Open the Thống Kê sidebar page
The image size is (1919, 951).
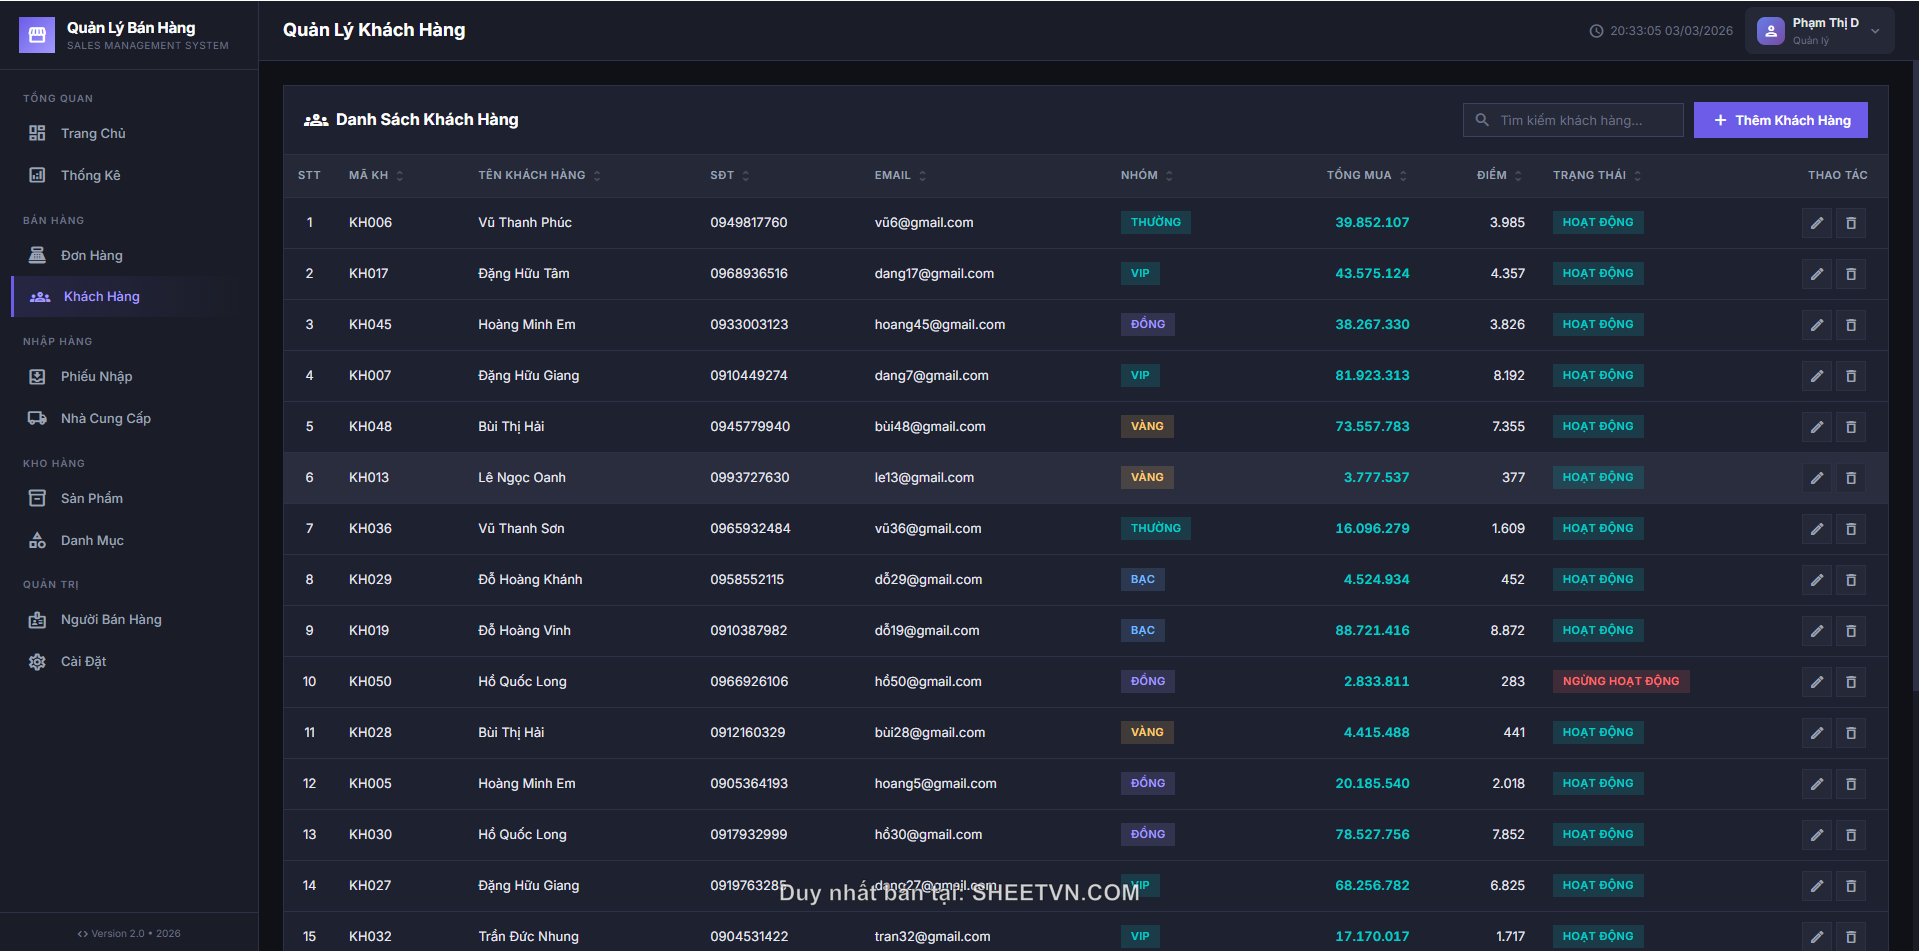(x=90, y=175)
